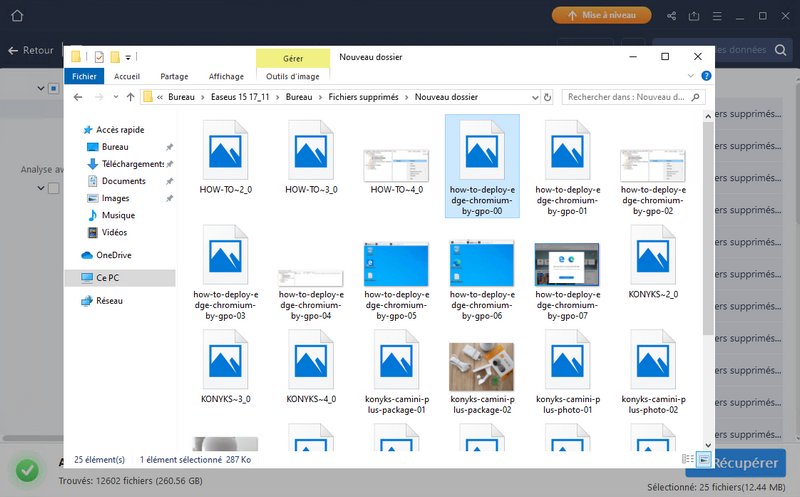Open the Accueil ribbon tab

[127, 76]
